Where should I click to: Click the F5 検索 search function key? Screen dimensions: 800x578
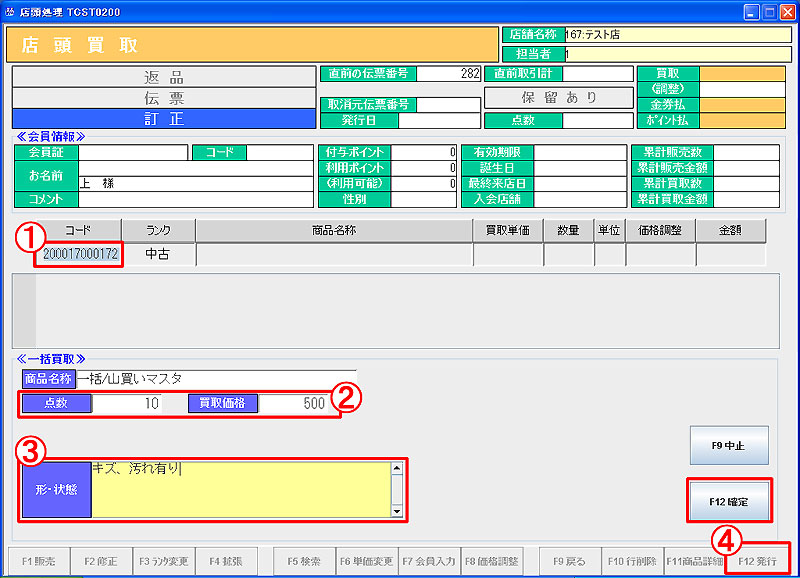[303, 562]
